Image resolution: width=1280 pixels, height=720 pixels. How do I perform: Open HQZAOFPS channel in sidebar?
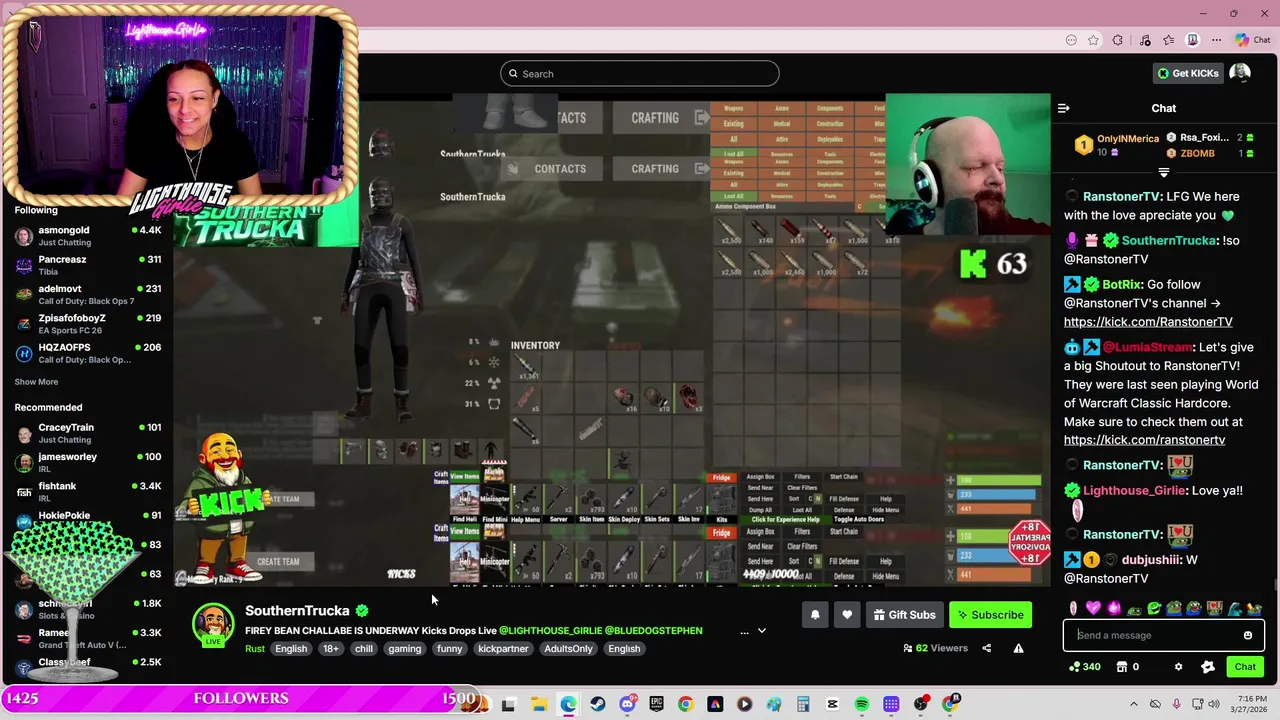click(88, 353)
